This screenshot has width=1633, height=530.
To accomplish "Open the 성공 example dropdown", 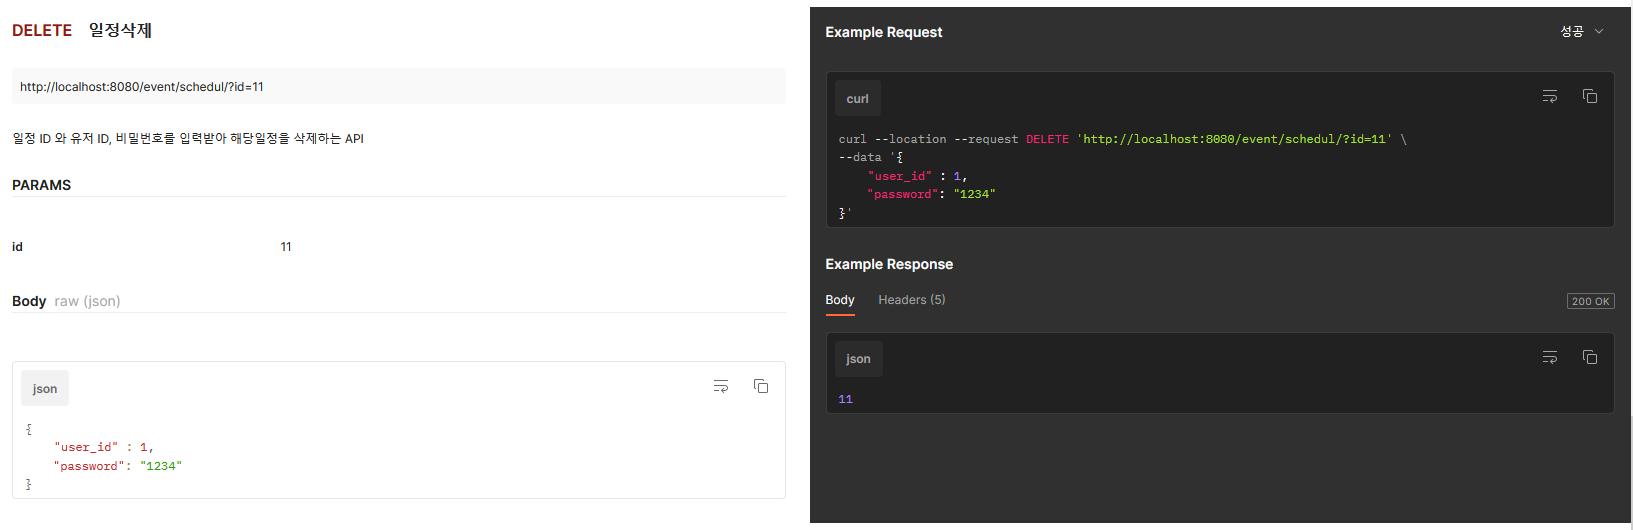I will click(1582, 32).
